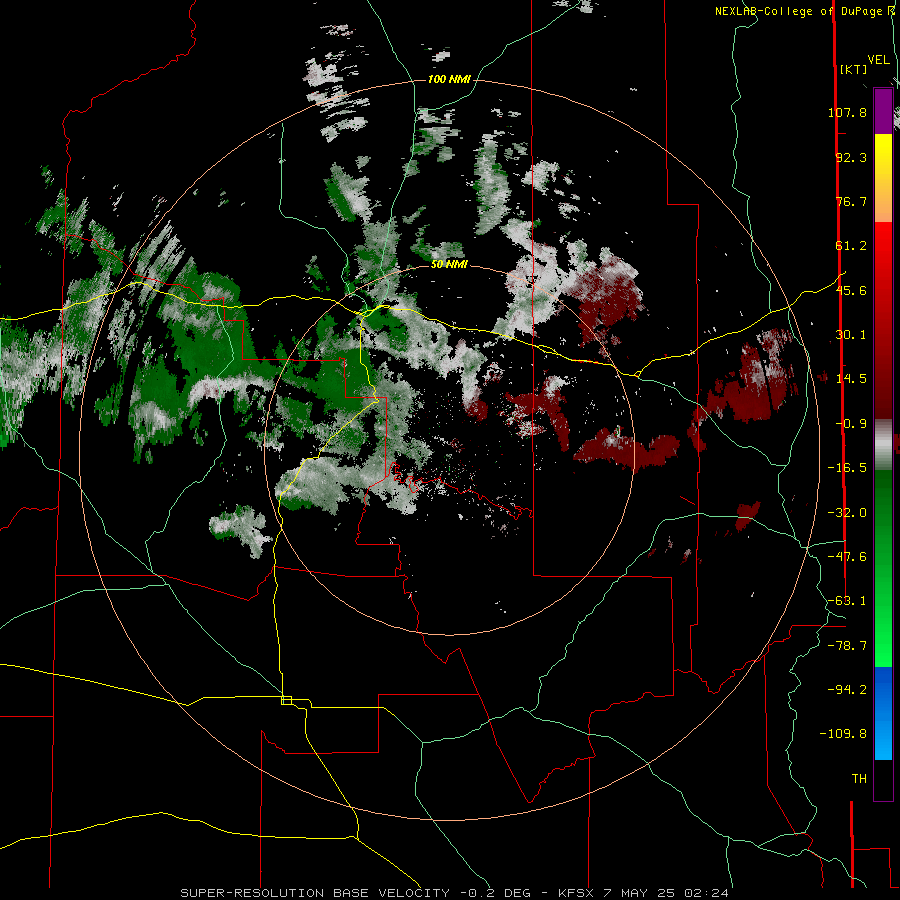Click the 107.8 velocity scale value
The width and height of the screenshot is (900, 900).
(847, 112)
